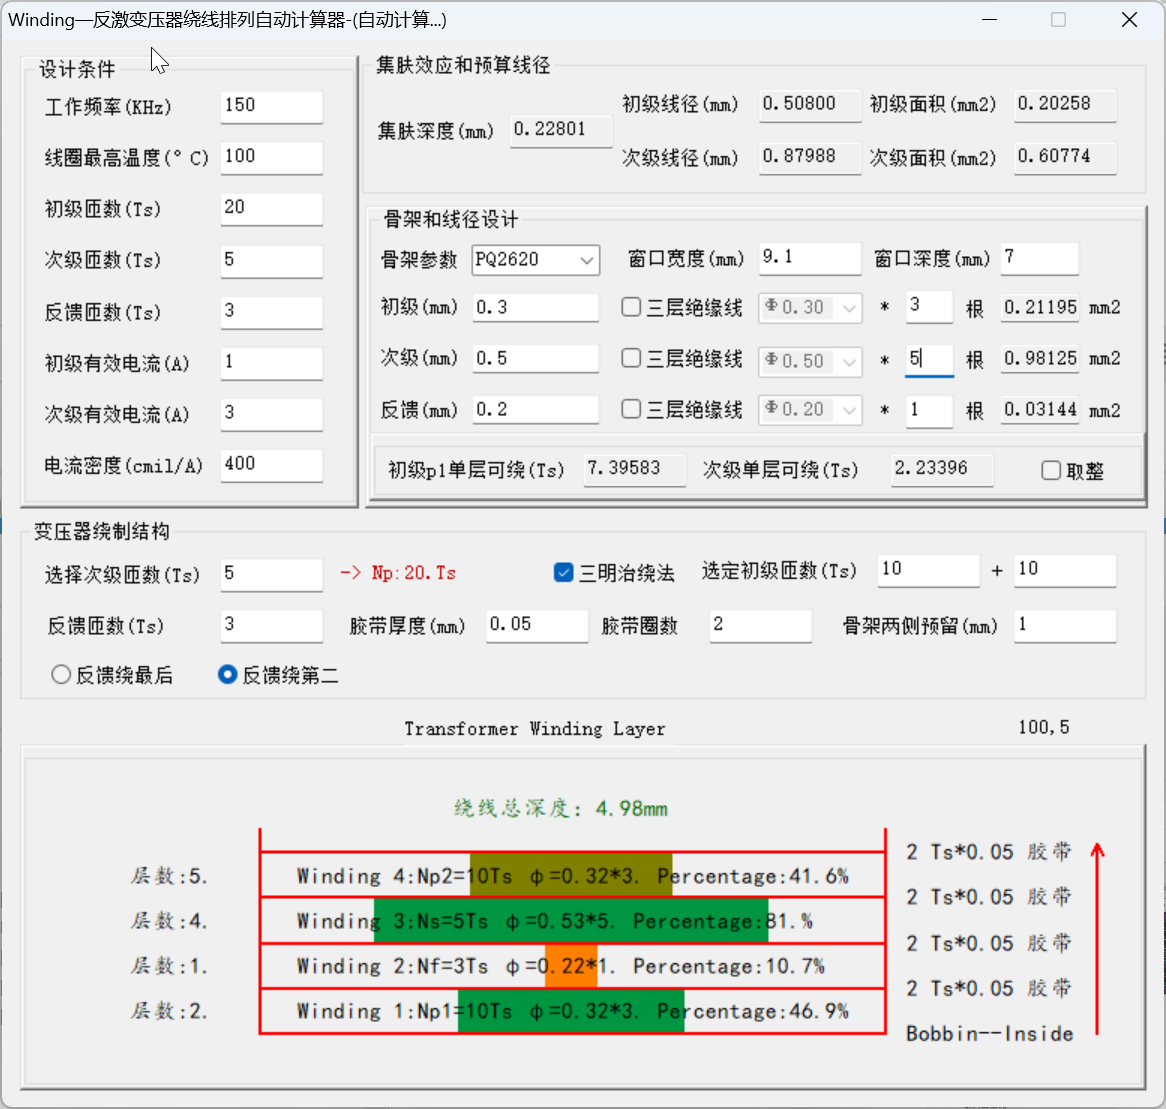Uncheck the 三明治绕法 sandwich winding option
The width and height of the screenshot is (1166, 1109).
[x=563, y=572]
